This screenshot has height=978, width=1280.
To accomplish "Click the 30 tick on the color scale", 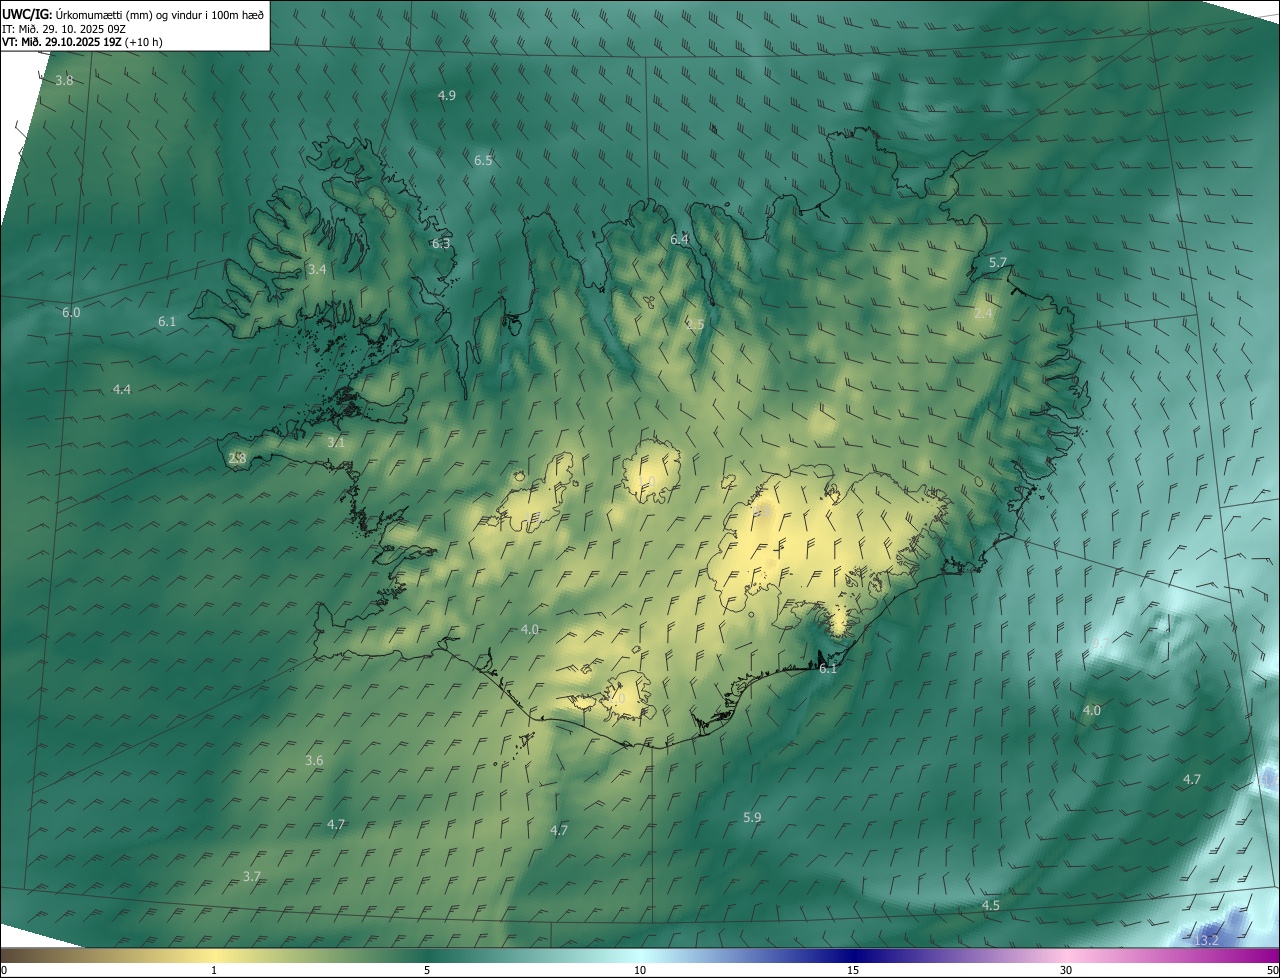I will coord(1066,970).
